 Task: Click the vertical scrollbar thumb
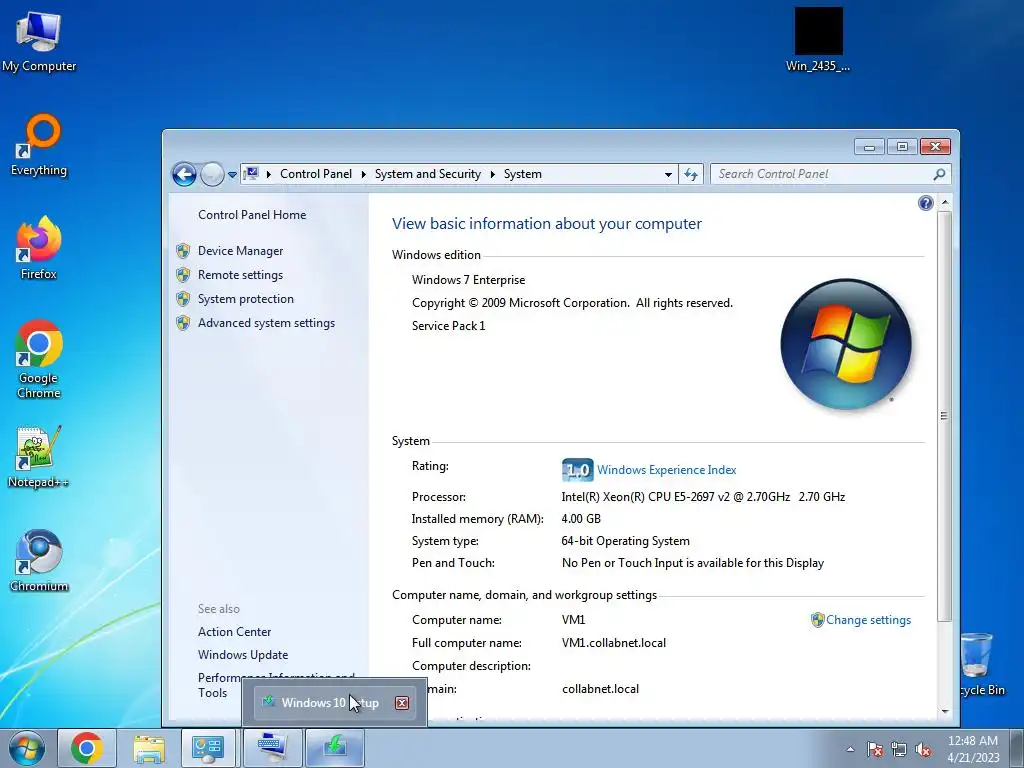pyautogui.click(x=944, y=416)
